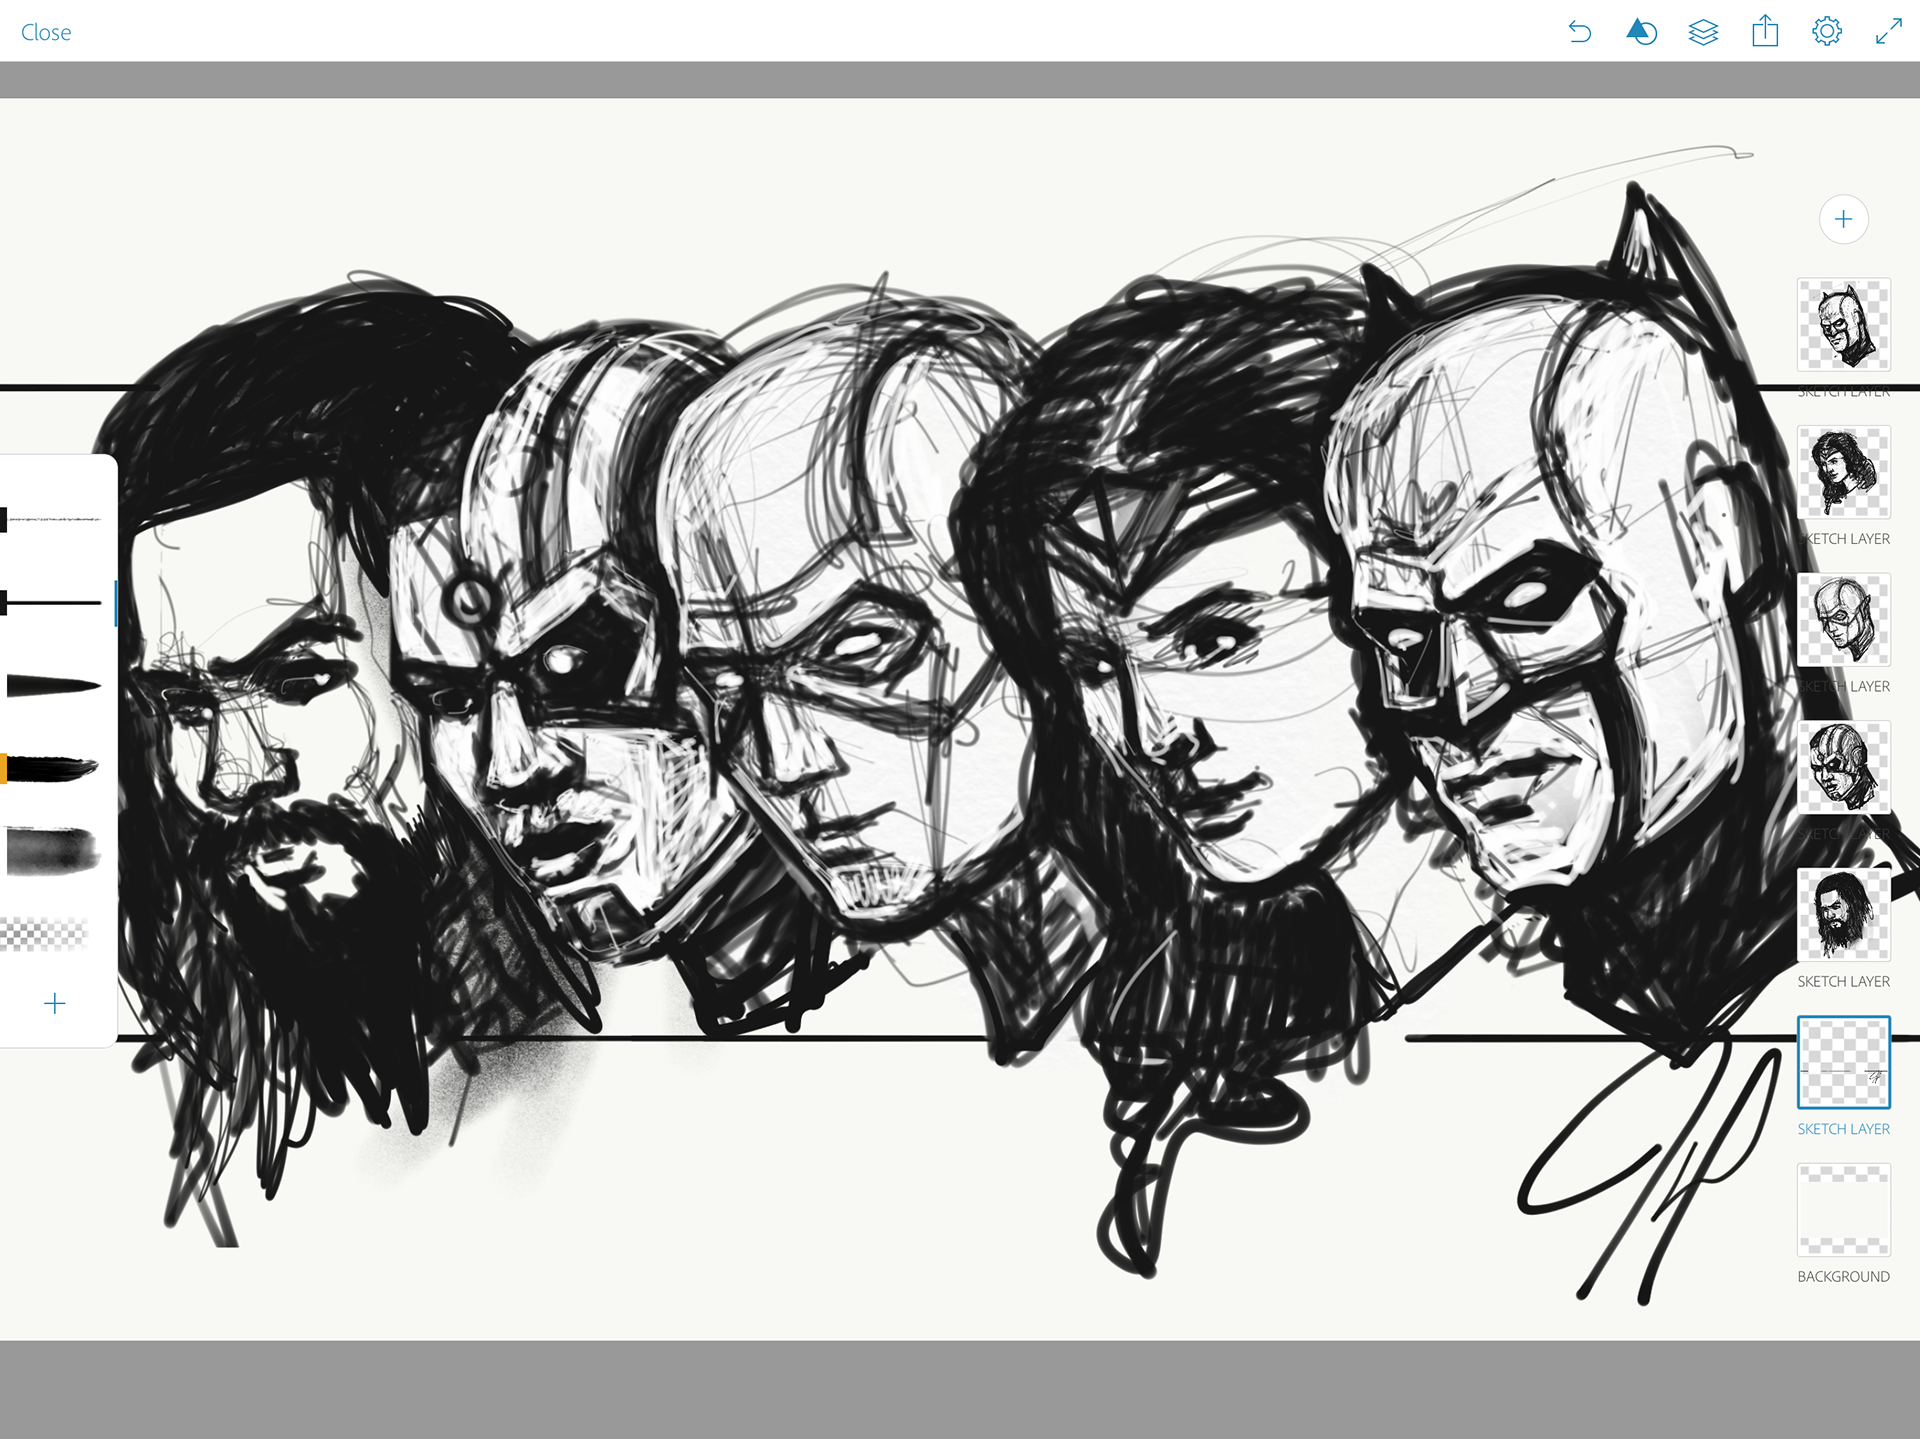This screenshot has width=1920, height=1439.
Task: Undo the last stroke
Action: 1580,32
